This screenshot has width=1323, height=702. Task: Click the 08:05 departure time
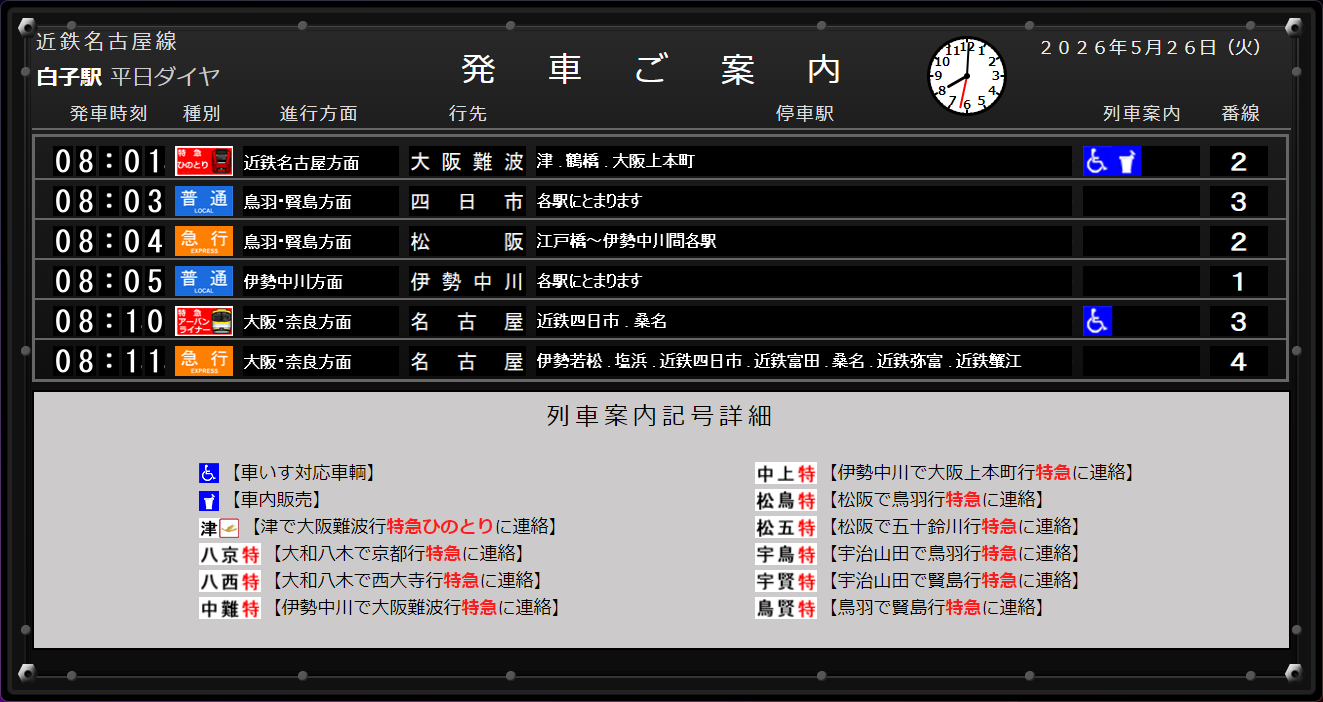tap(108, 281)
